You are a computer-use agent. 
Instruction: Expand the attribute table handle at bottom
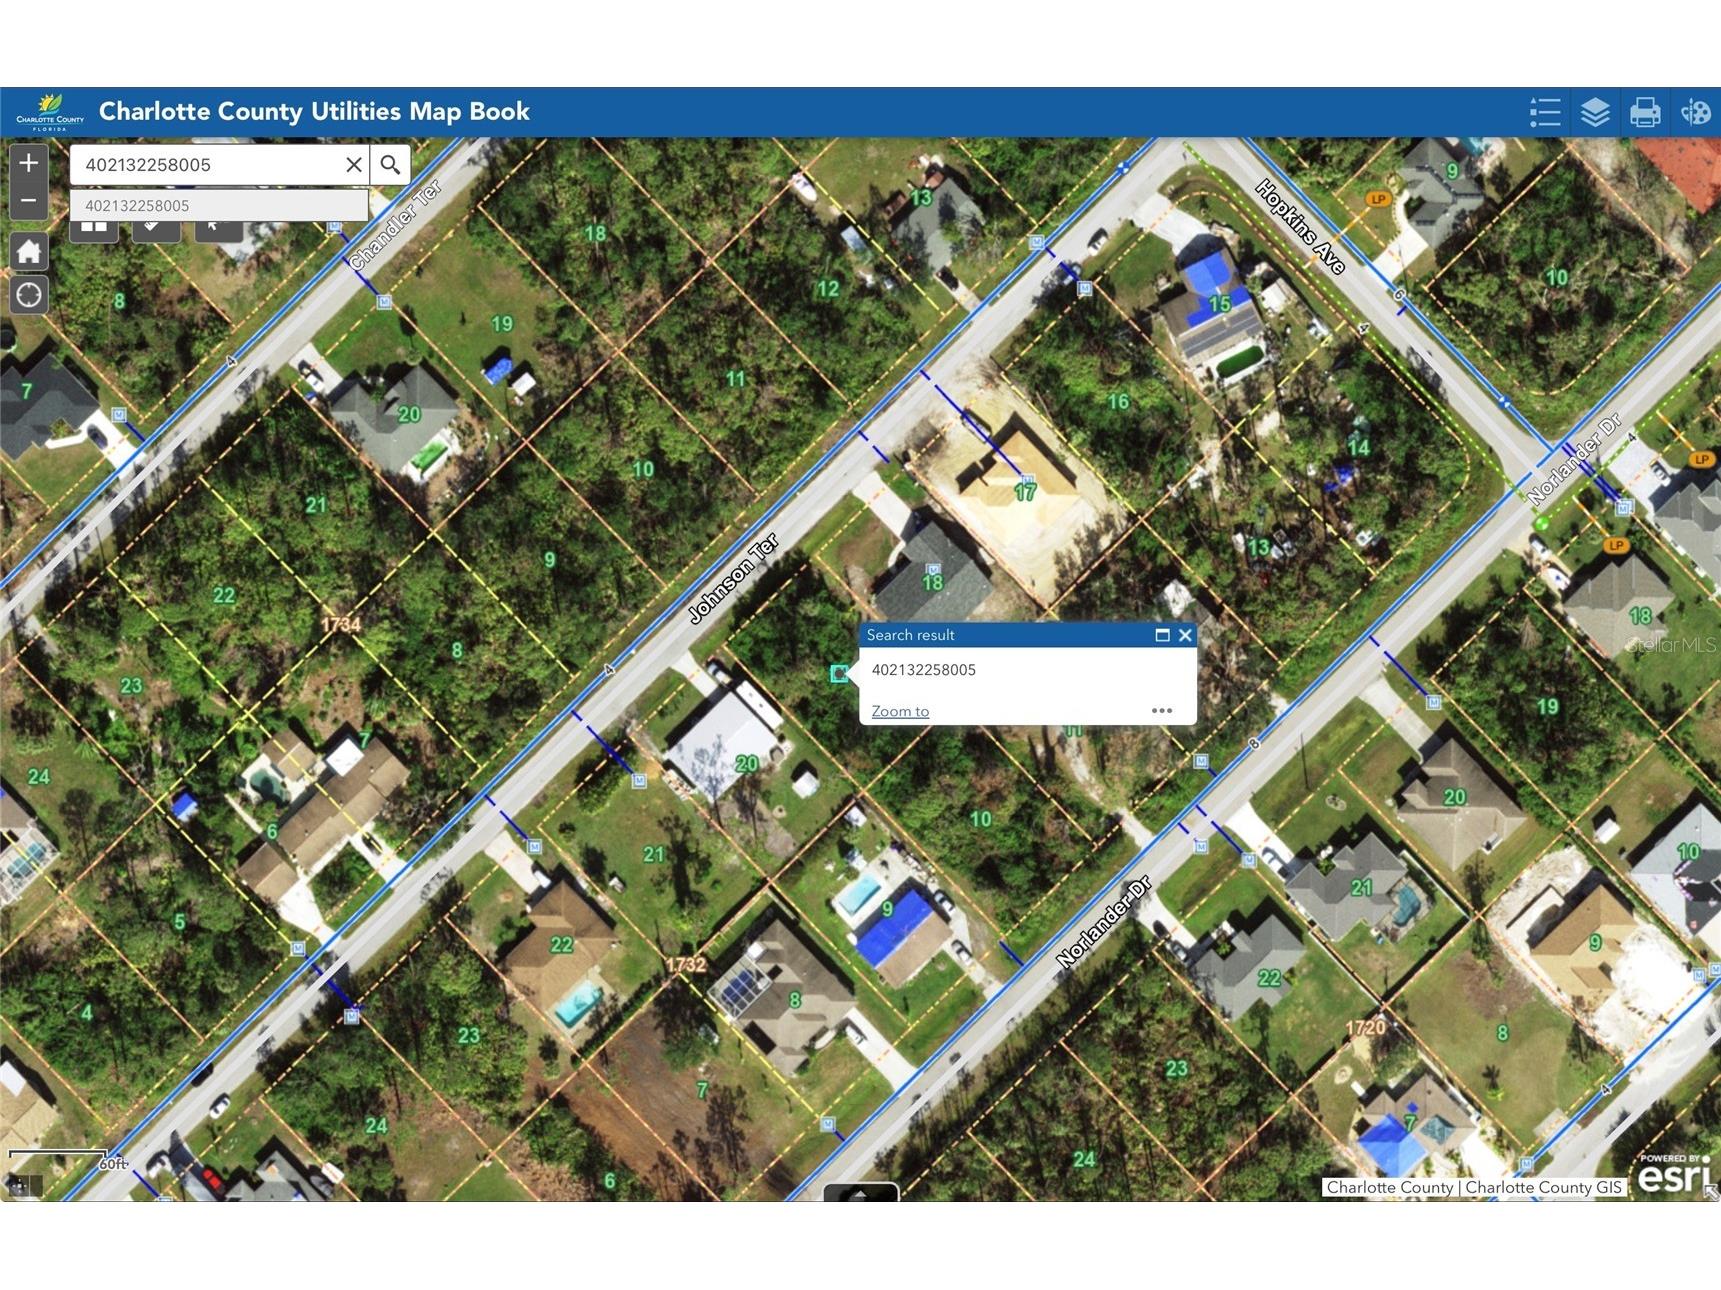click(860, 1192)
